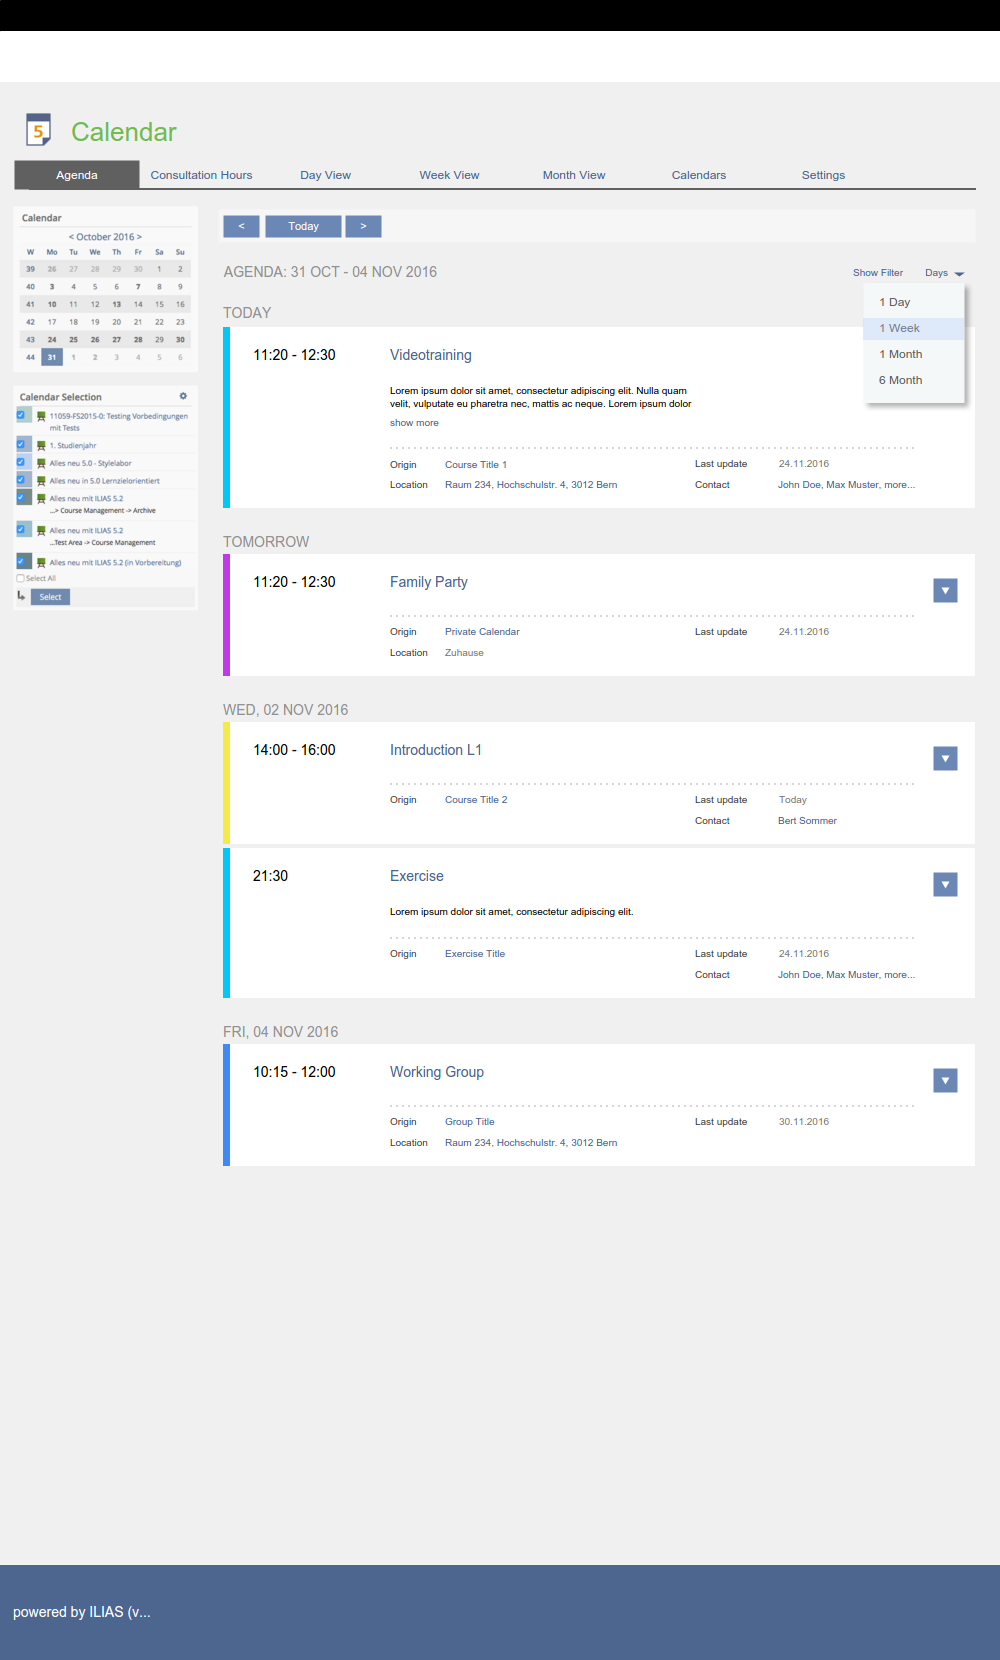Click the Calendar page icon next to the title
The height and width of the screenshot is (1660, 1000).
click(x=38, y=130)
